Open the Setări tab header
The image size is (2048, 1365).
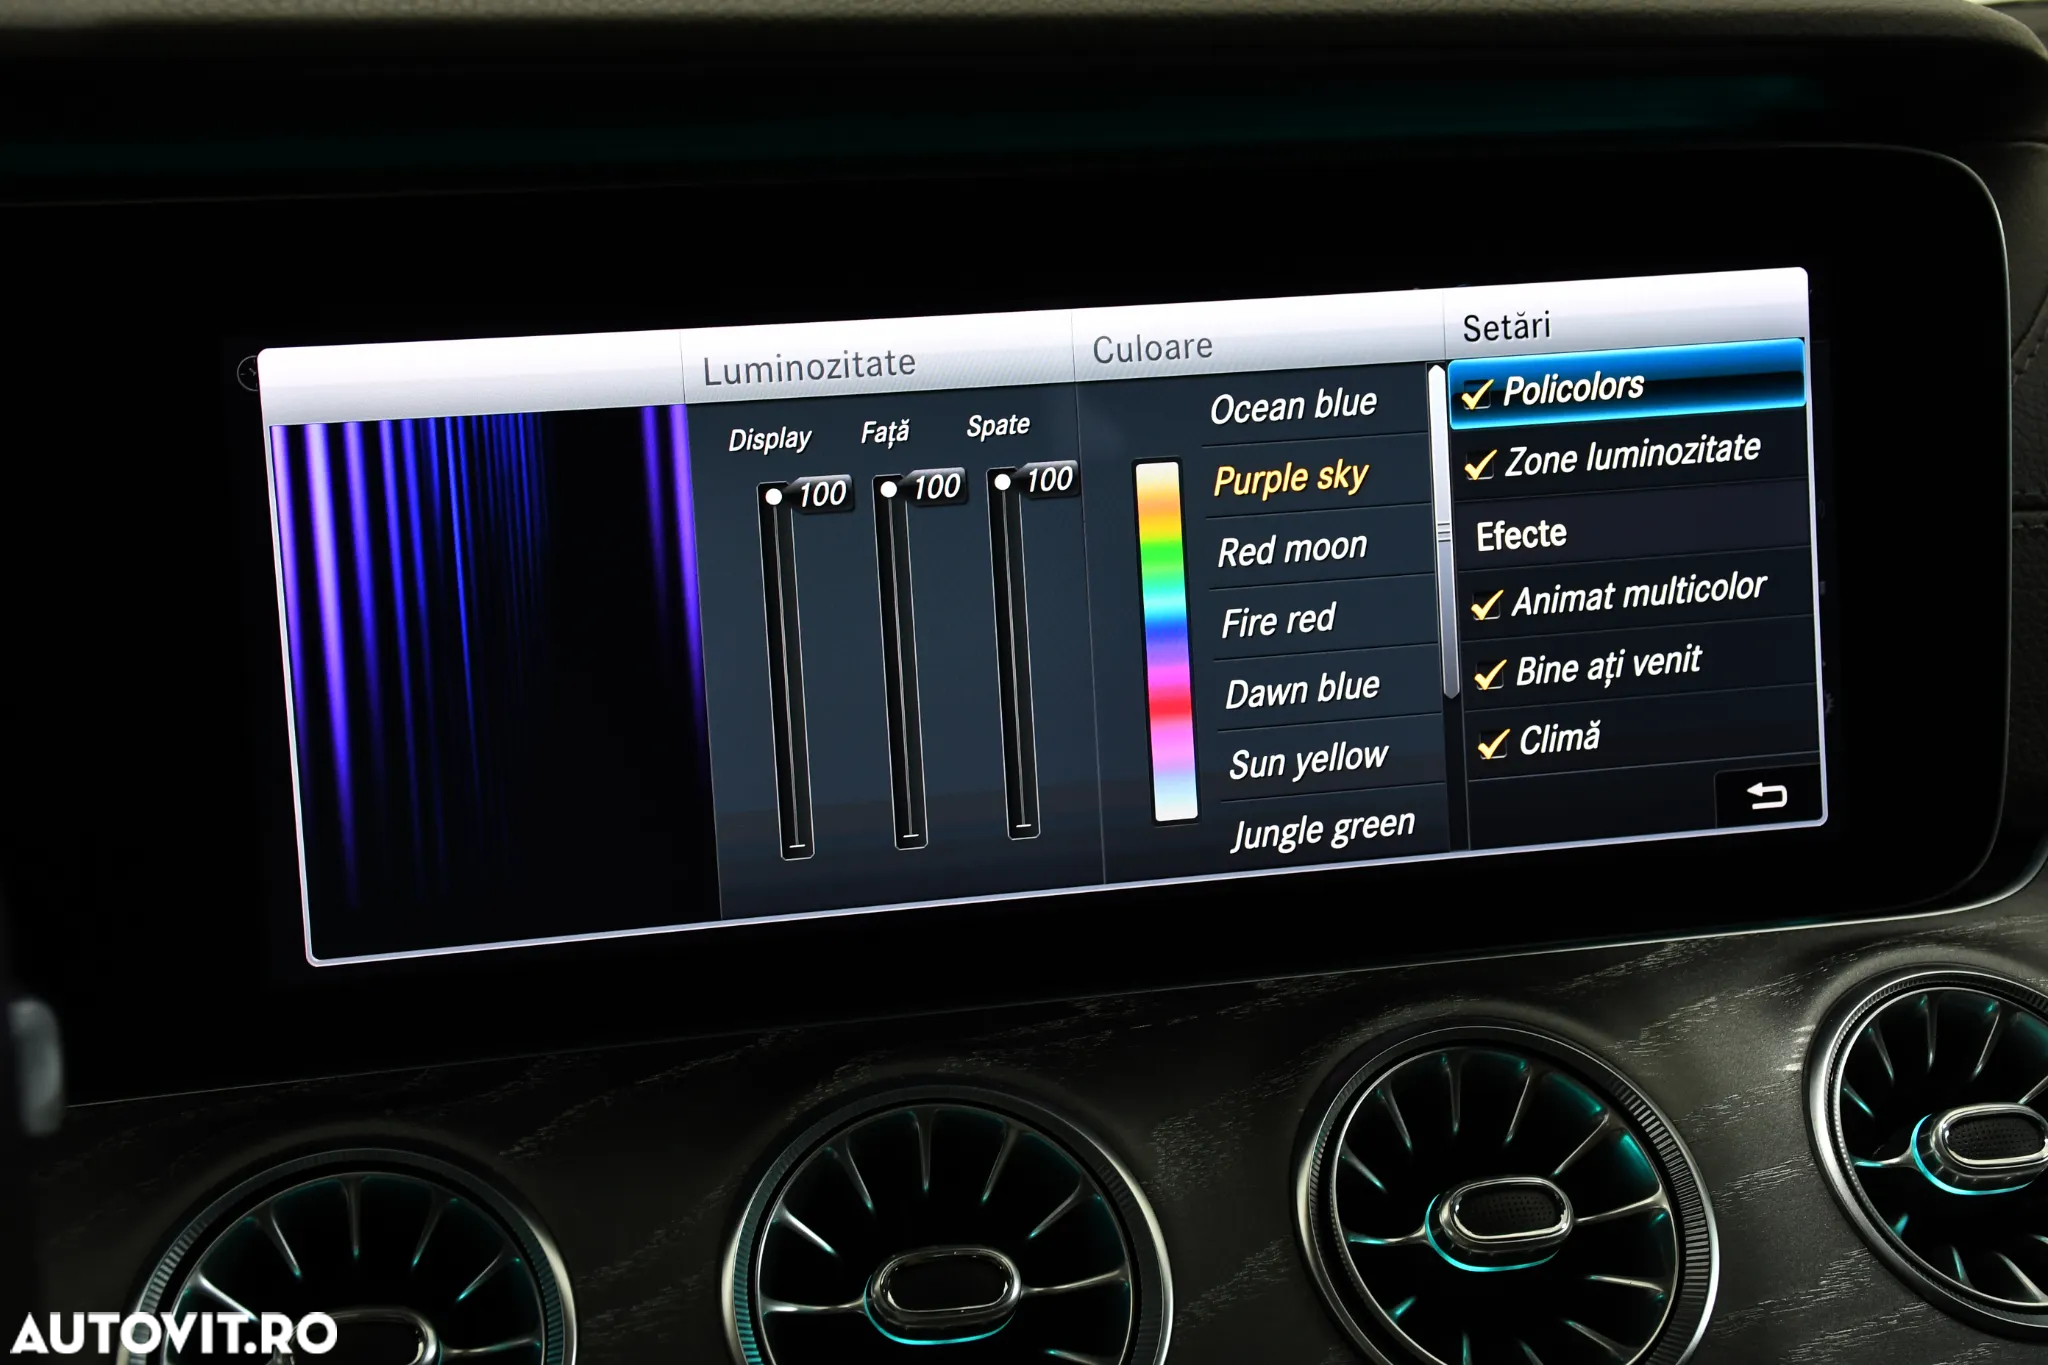1506,326
